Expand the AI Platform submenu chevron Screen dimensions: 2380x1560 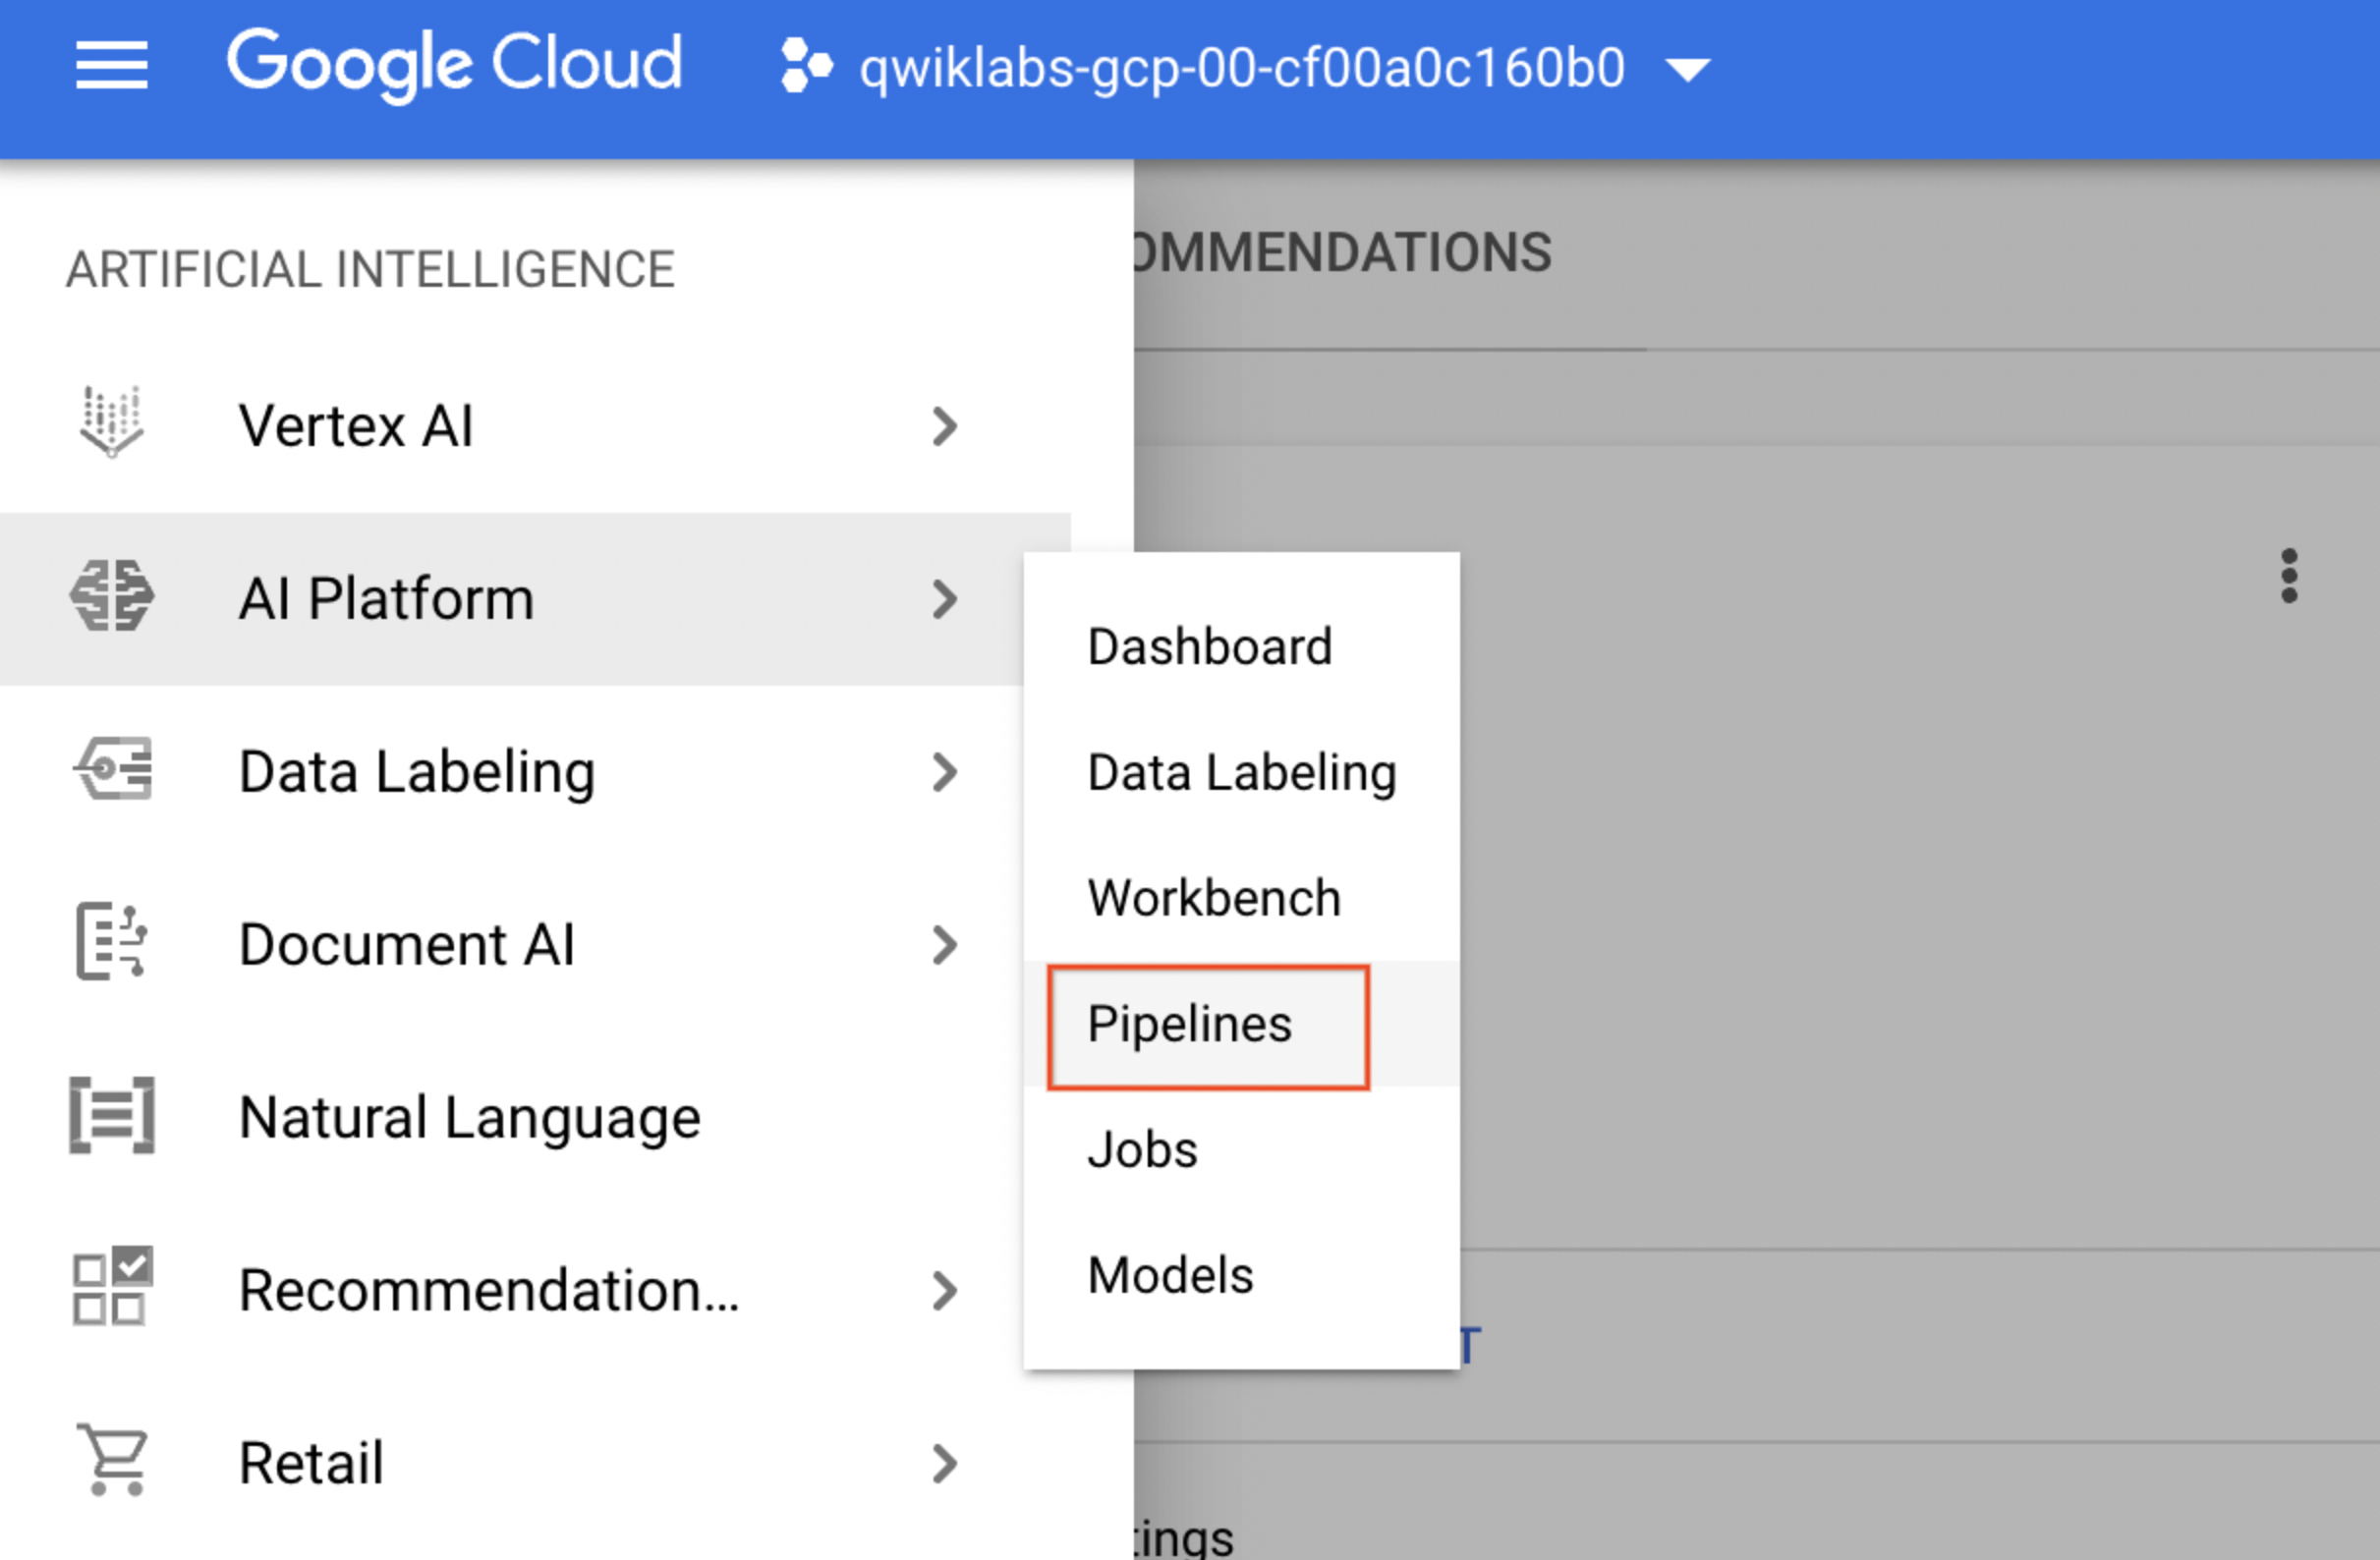[945, 600]
